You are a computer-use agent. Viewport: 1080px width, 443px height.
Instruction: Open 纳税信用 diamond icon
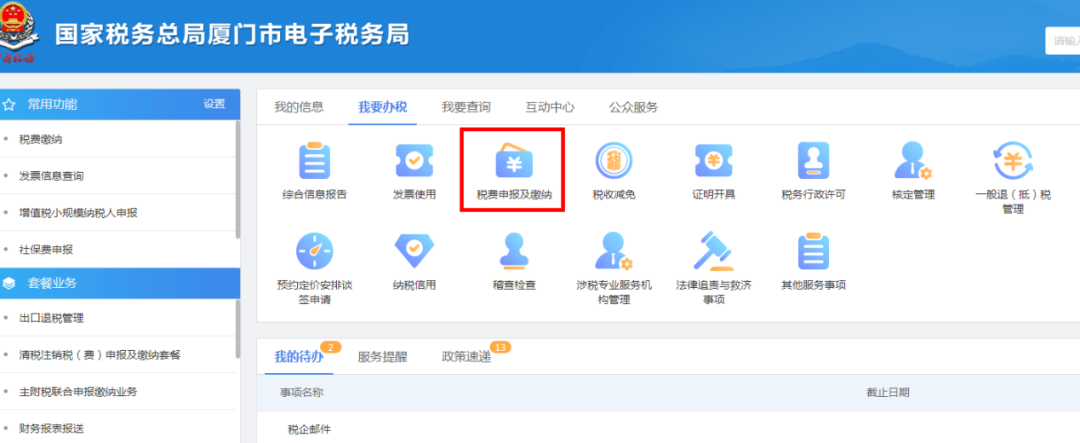[414, 251]
